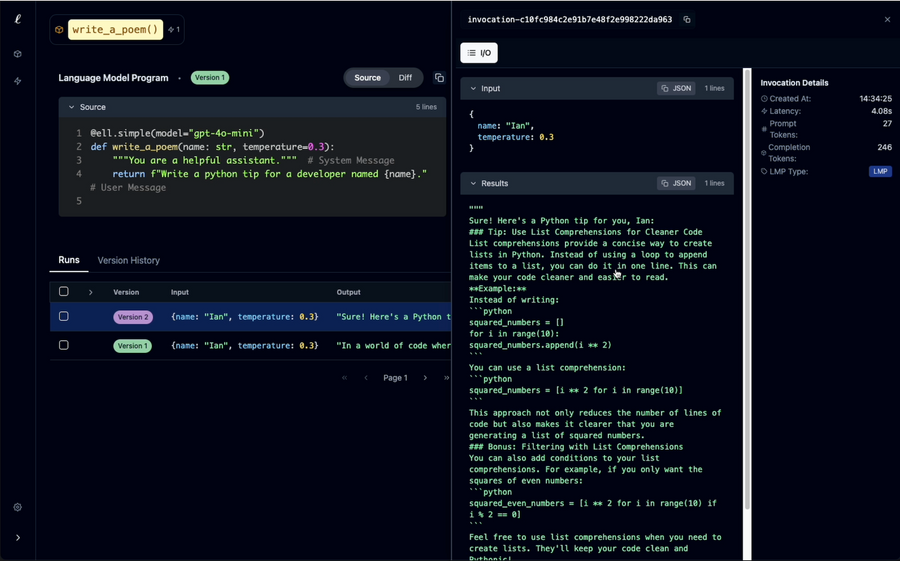Open the cube LMP icon in the left sidebar
The image size is (900, 561).
(x=18, y=54)
